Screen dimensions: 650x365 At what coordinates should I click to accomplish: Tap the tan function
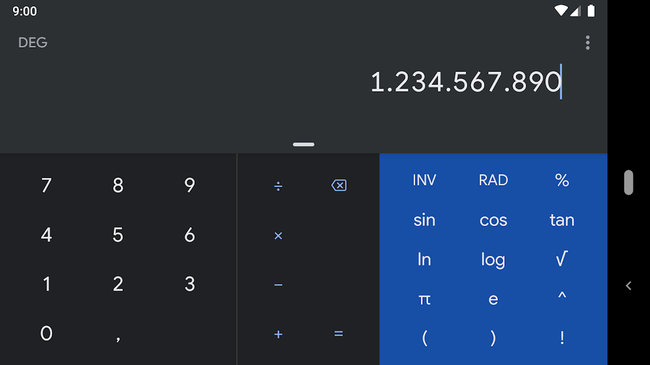pyautogui.click(x=562, y=220)
